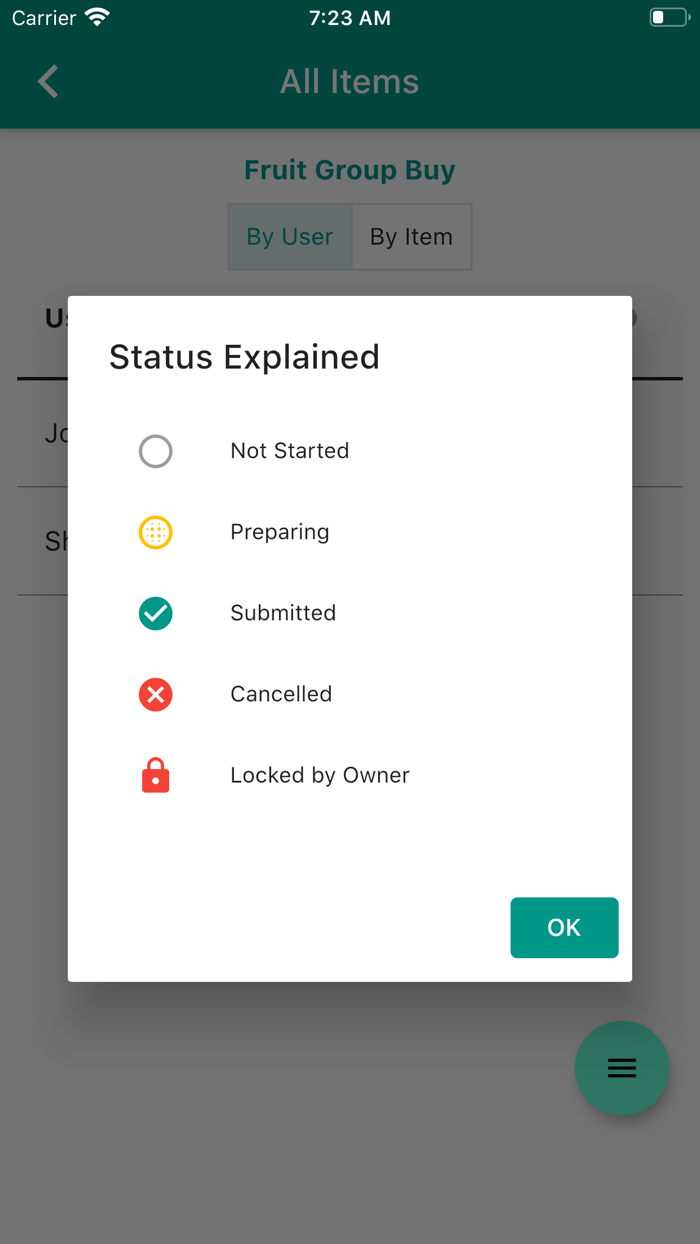700x1244 pixels.
Task: Click the red Locked by Owner padlock
Action: click(156, 776)
